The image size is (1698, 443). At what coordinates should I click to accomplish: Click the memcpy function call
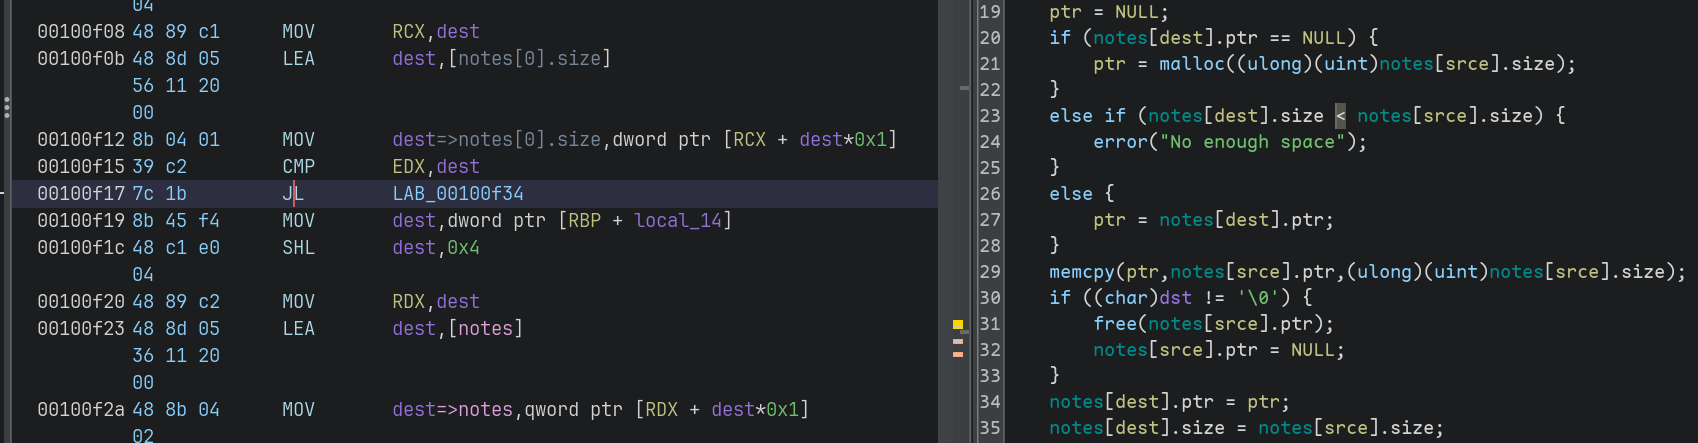click(1081, 272)
